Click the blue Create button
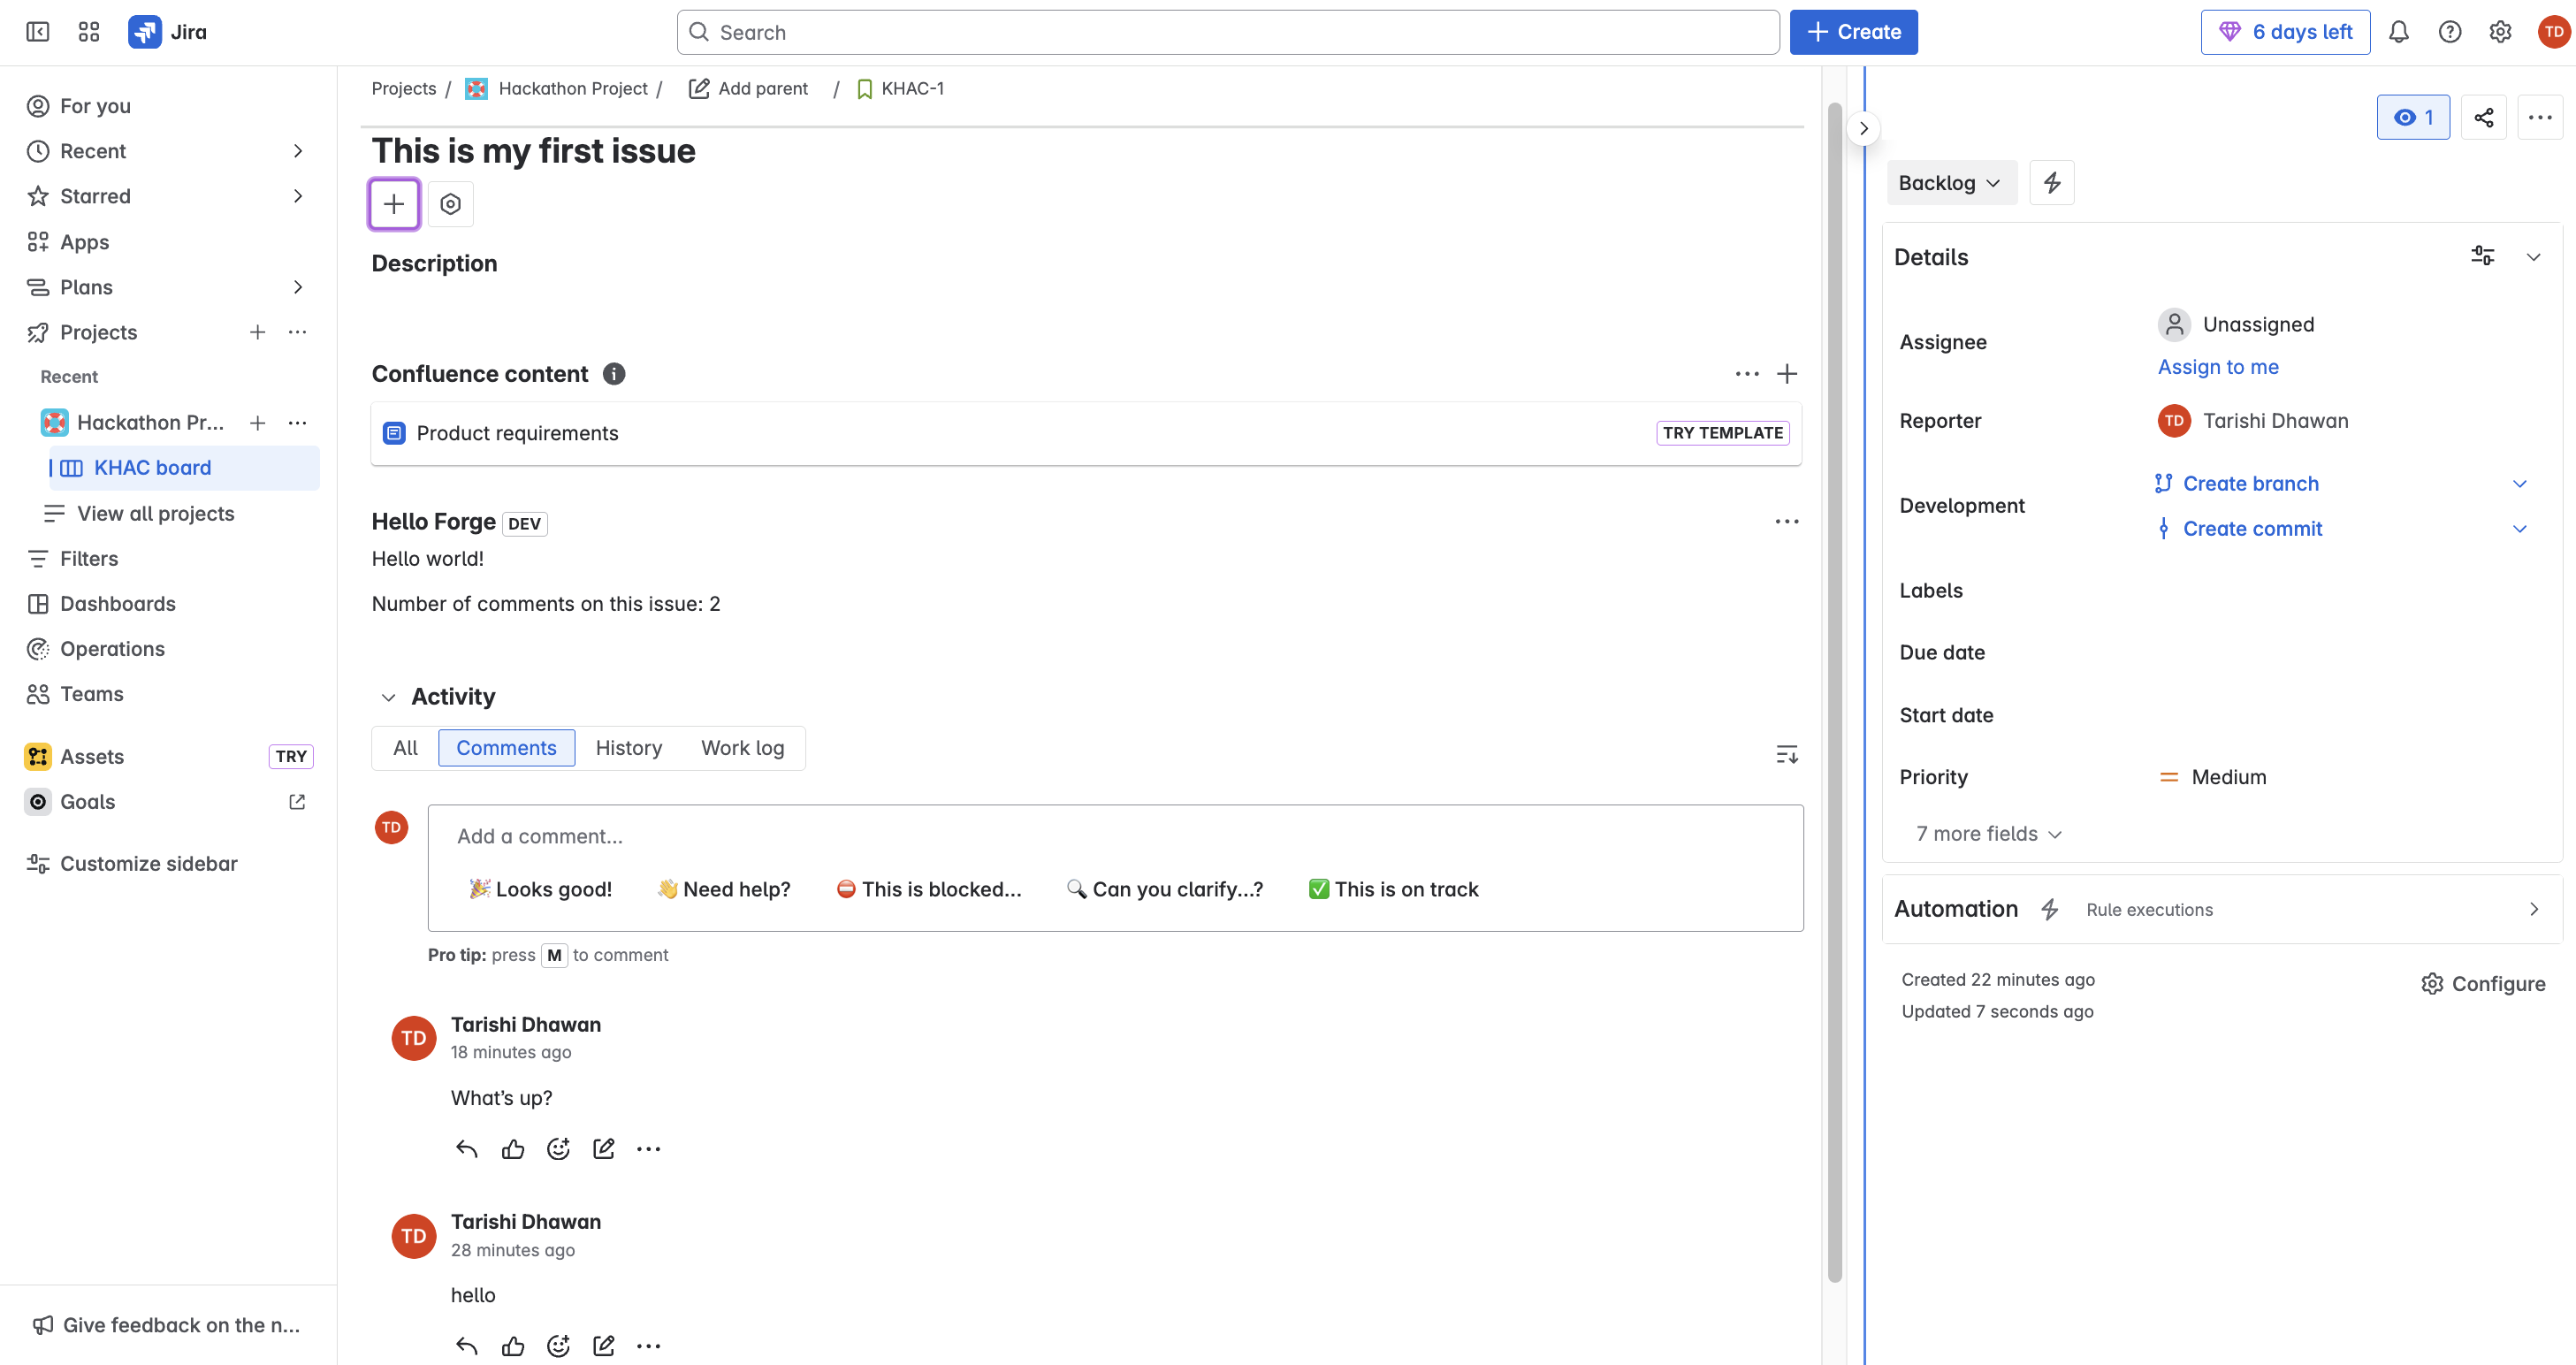 pyautogui.click(x=1853, y=32)
